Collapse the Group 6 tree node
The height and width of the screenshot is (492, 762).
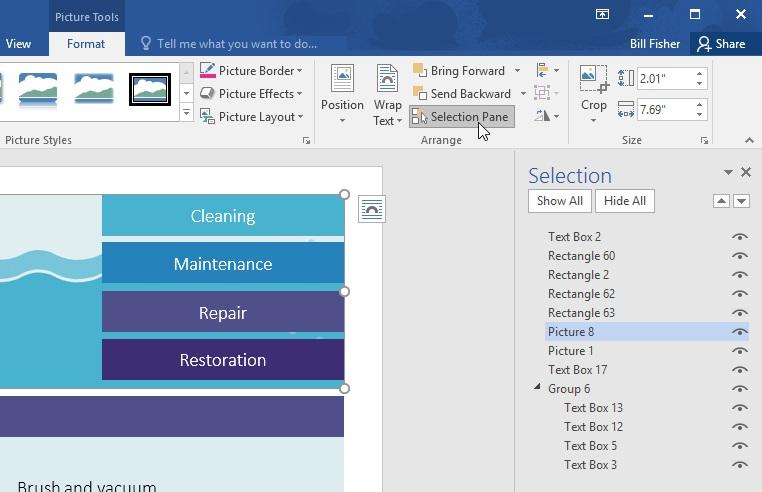click(x=537, y=387)
